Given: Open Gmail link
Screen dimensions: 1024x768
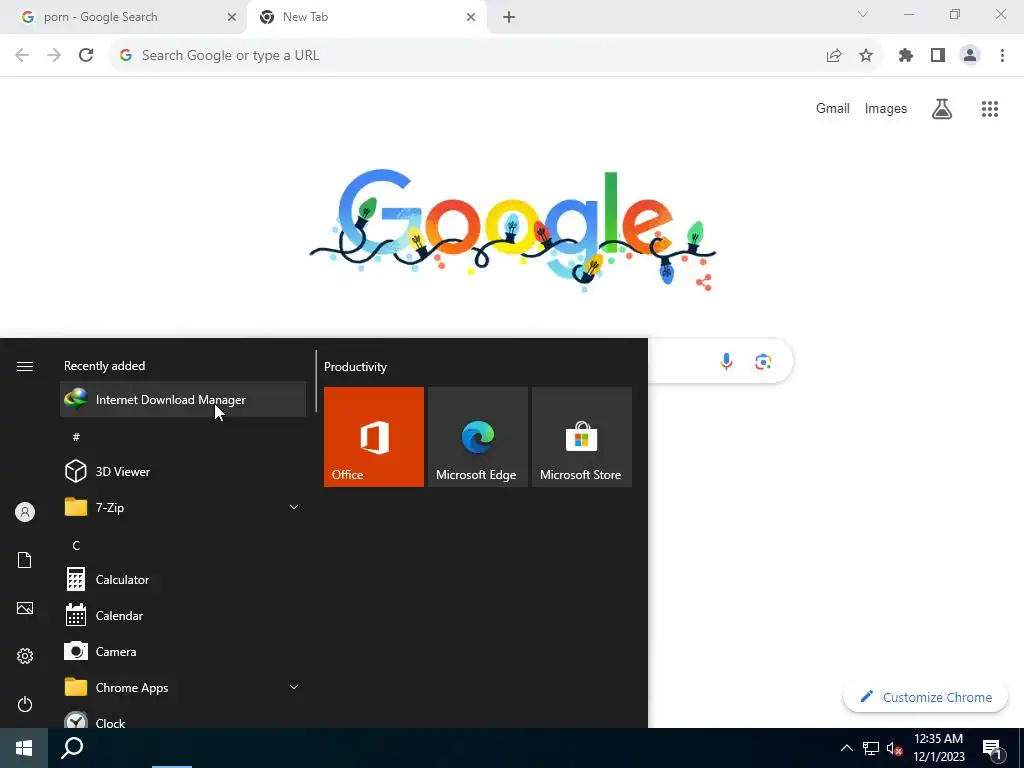Looking at the screenshot, I should 833,108.
